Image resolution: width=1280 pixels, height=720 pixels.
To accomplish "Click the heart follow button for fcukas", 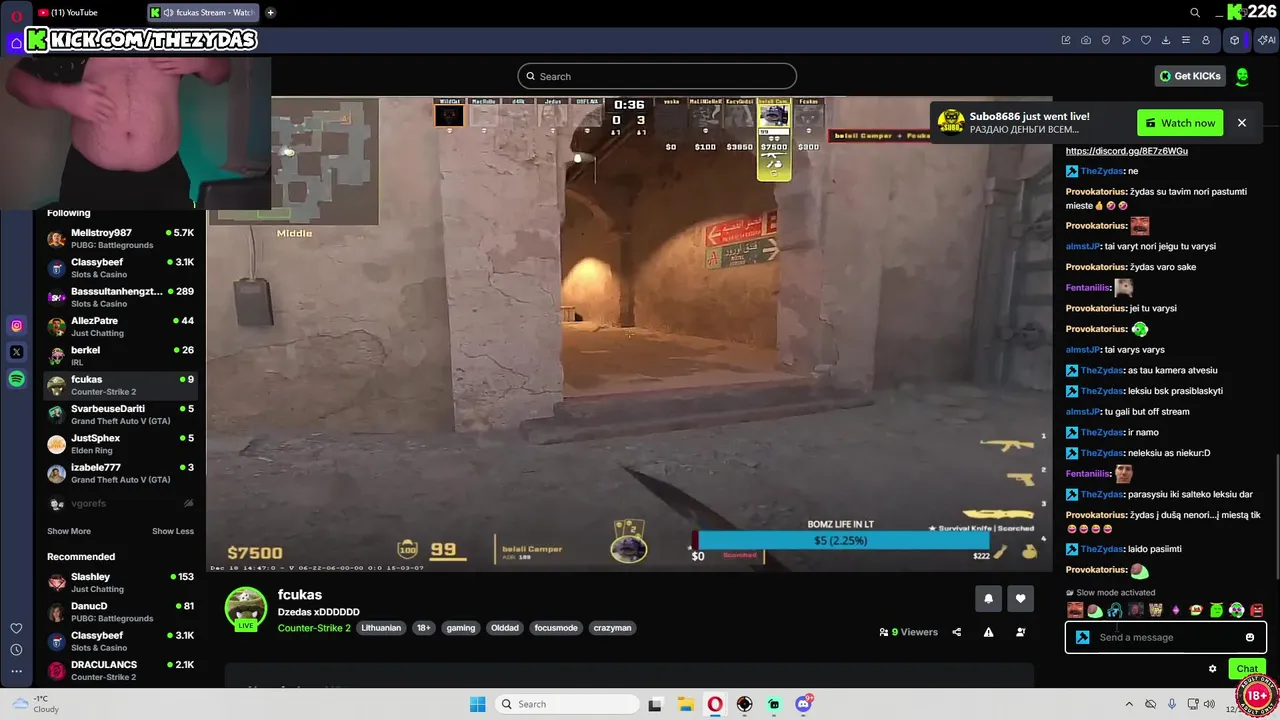I will pyautogui.click(x=1020, y=598).
